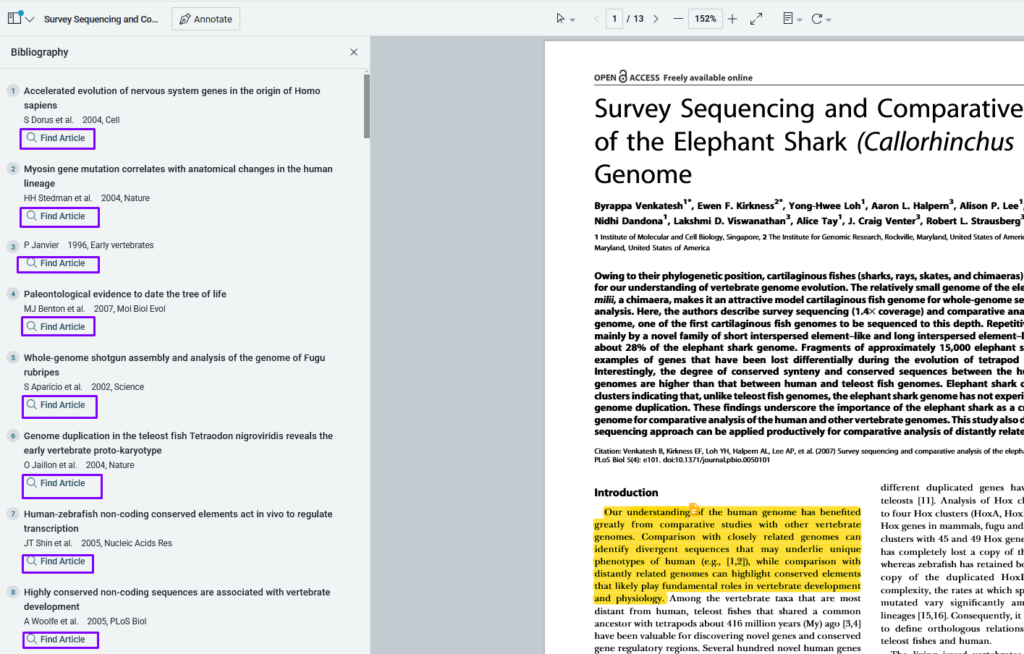The width and height of the screenshot is (1024, 654).
Task: Click the Bibliography panel scrollbar
Action: point(366,105)
